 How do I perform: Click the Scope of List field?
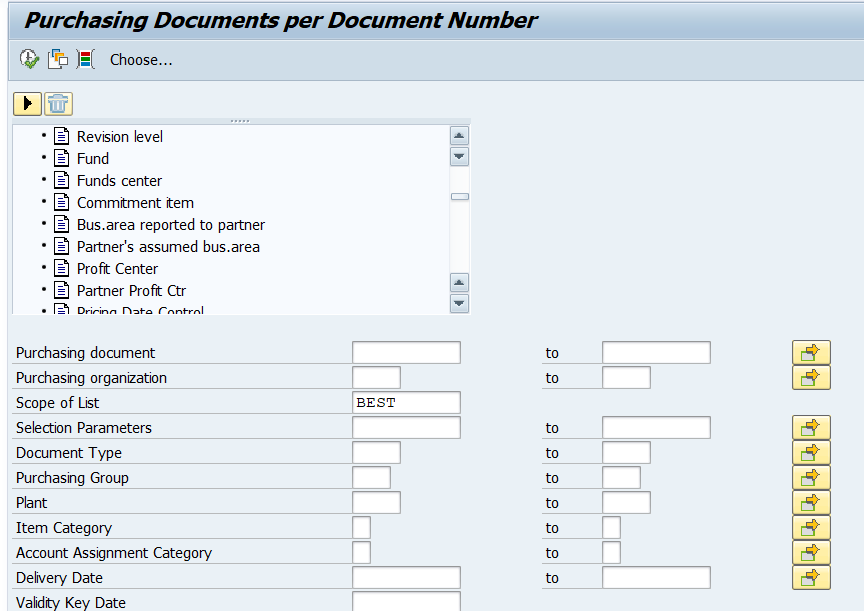(x=406, y=403)
